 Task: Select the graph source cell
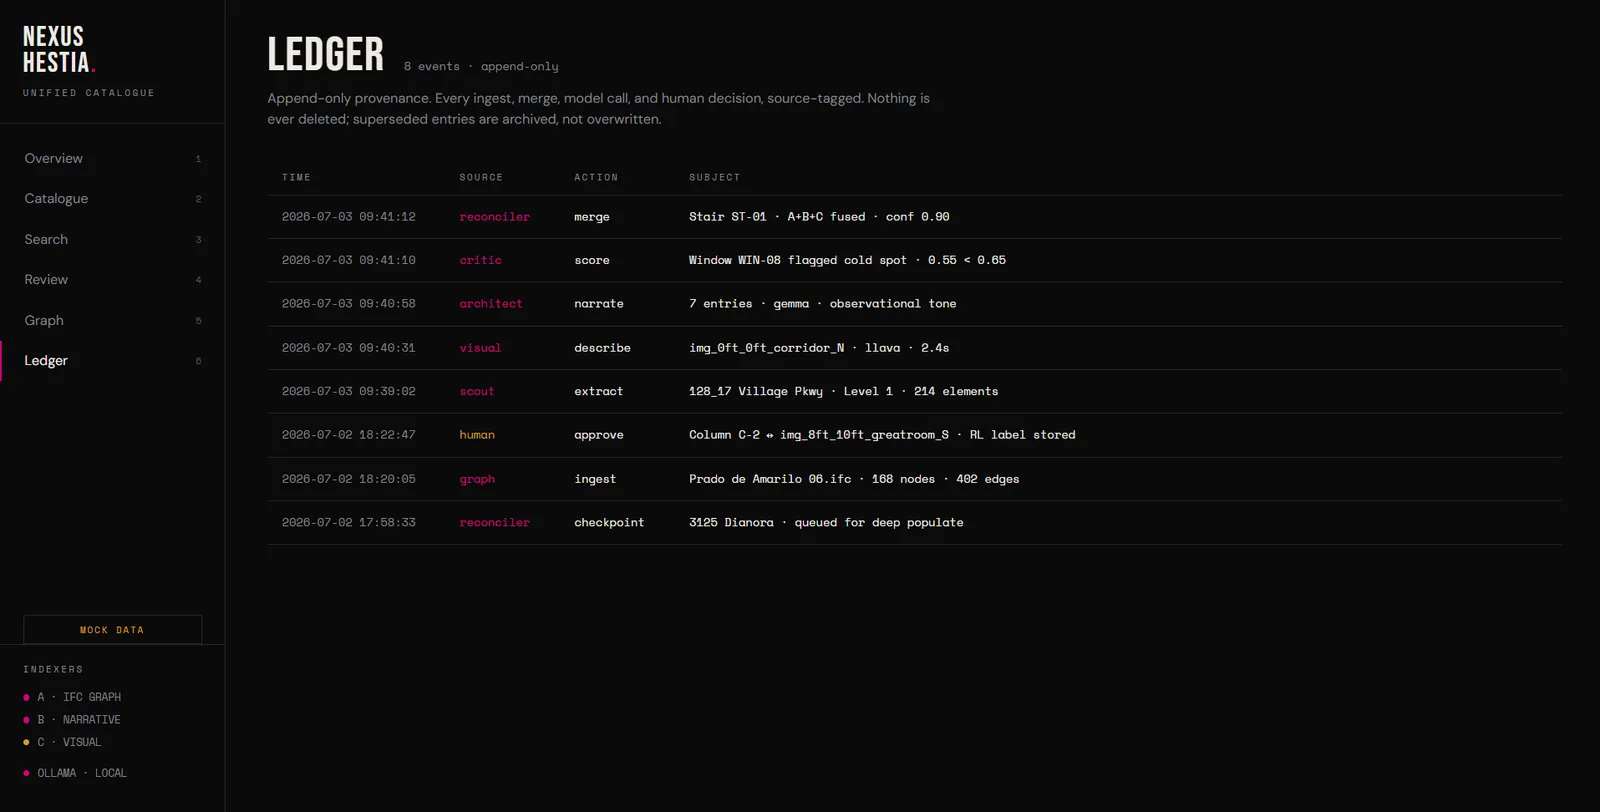477,479
